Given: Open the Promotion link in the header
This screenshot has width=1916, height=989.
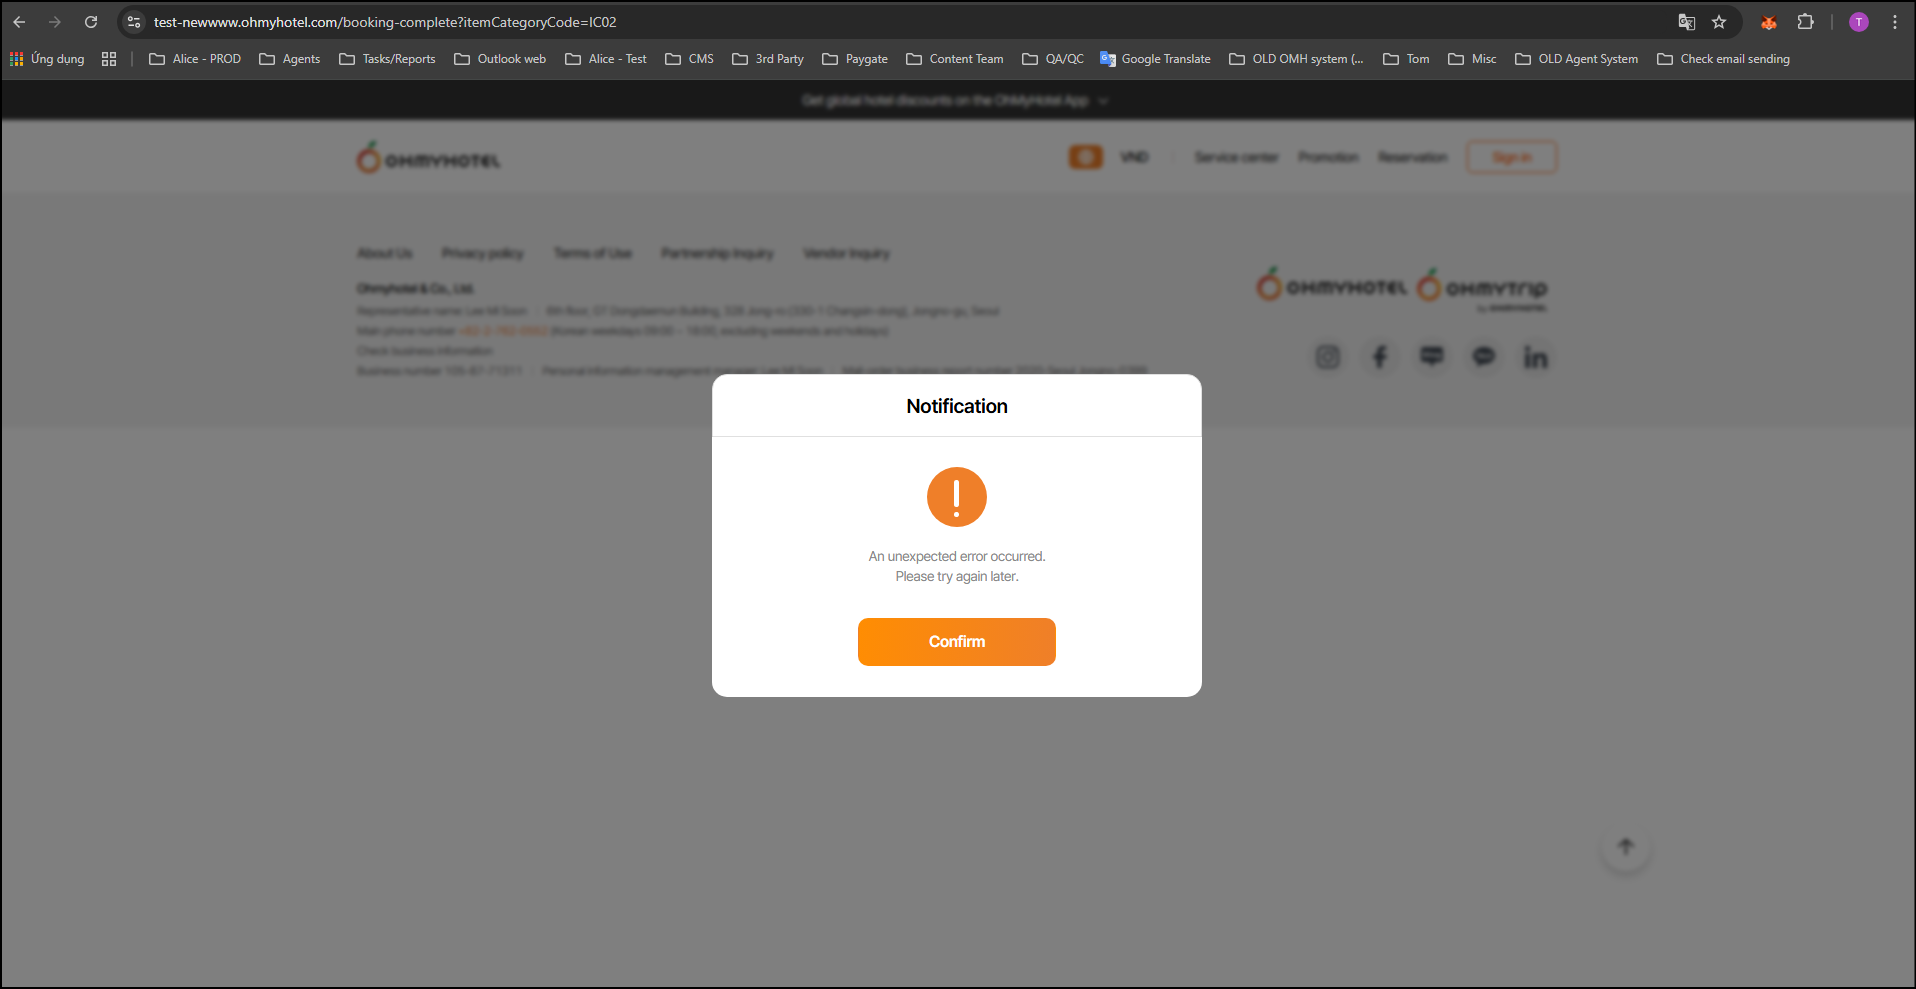Looking at the screenshot, I should (x=1328, y=157).
